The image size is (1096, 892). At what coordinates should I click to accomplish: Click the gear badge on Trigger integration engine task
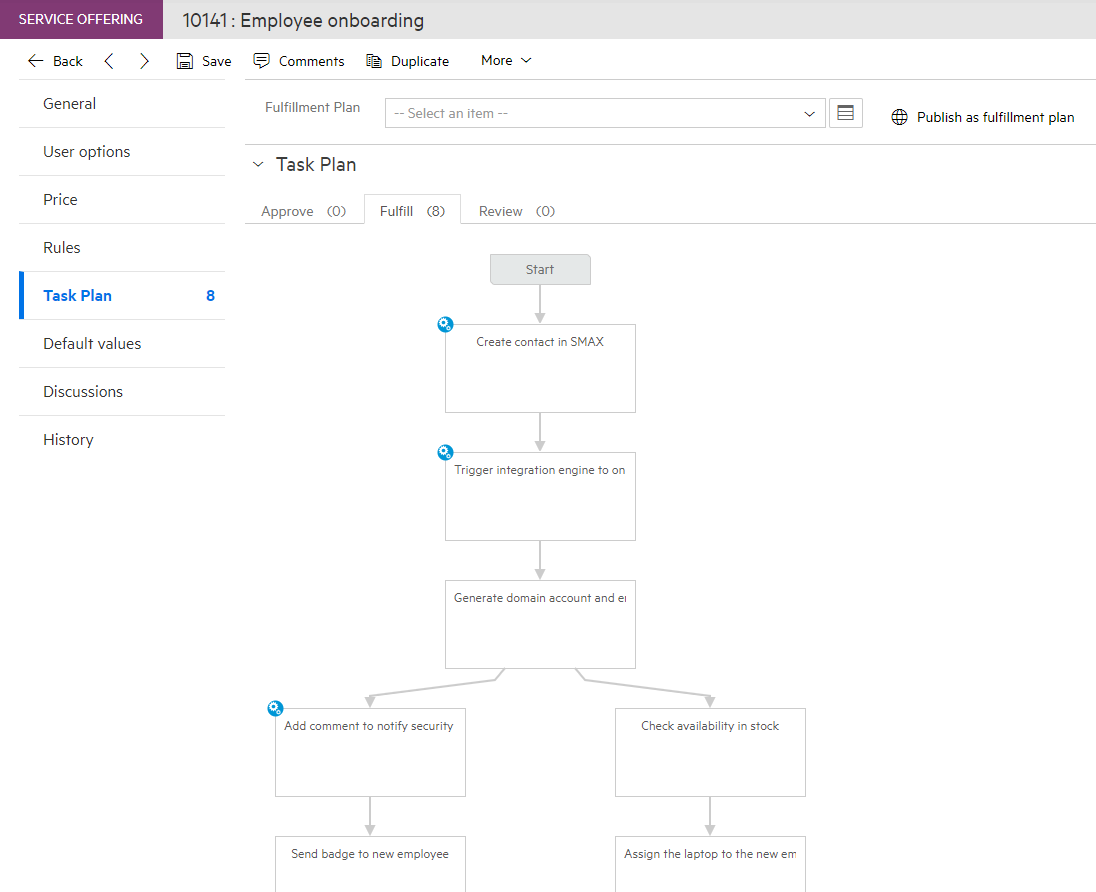pyautogui.click(x=445, y=452)
